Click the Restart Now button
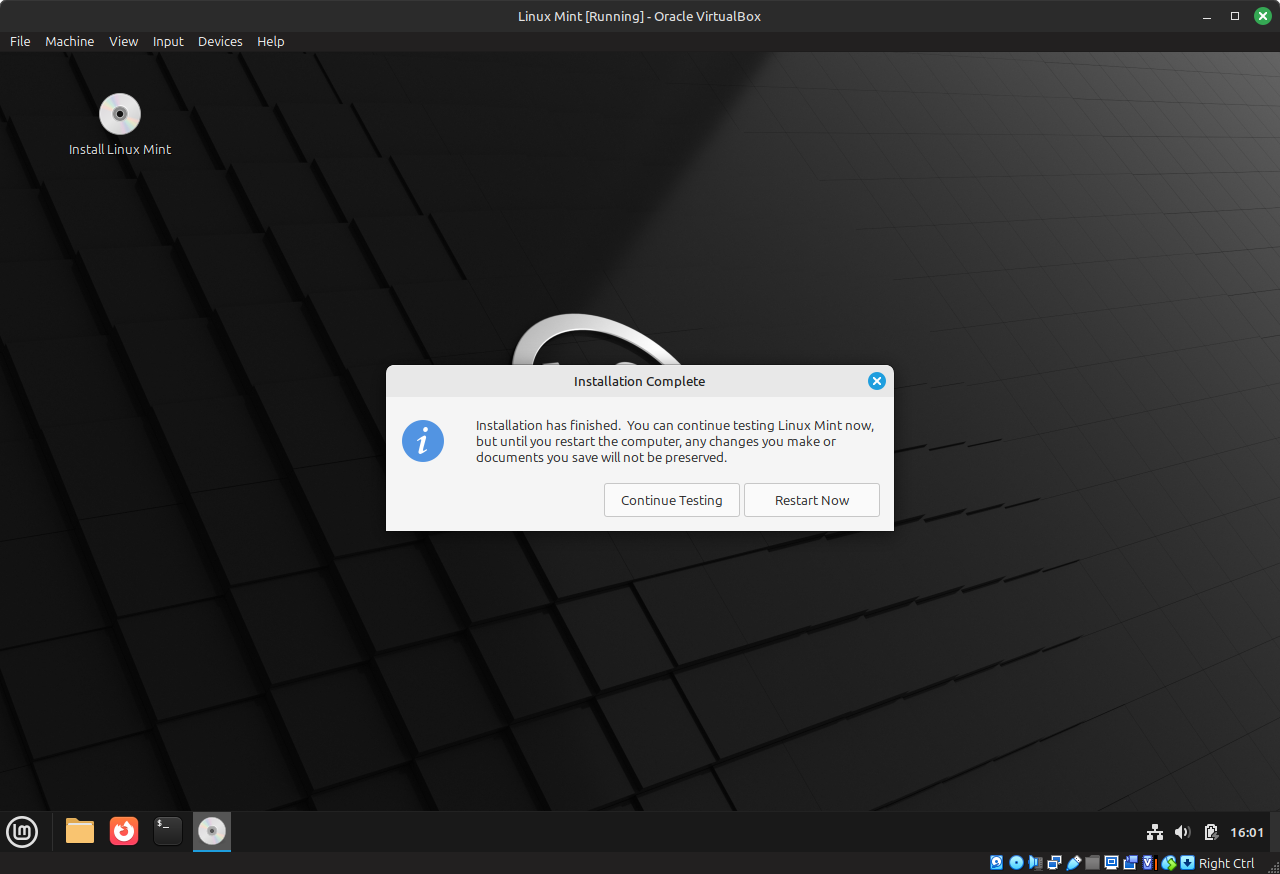The width and height of the screenshot is (1280, 874). point(812,500)
